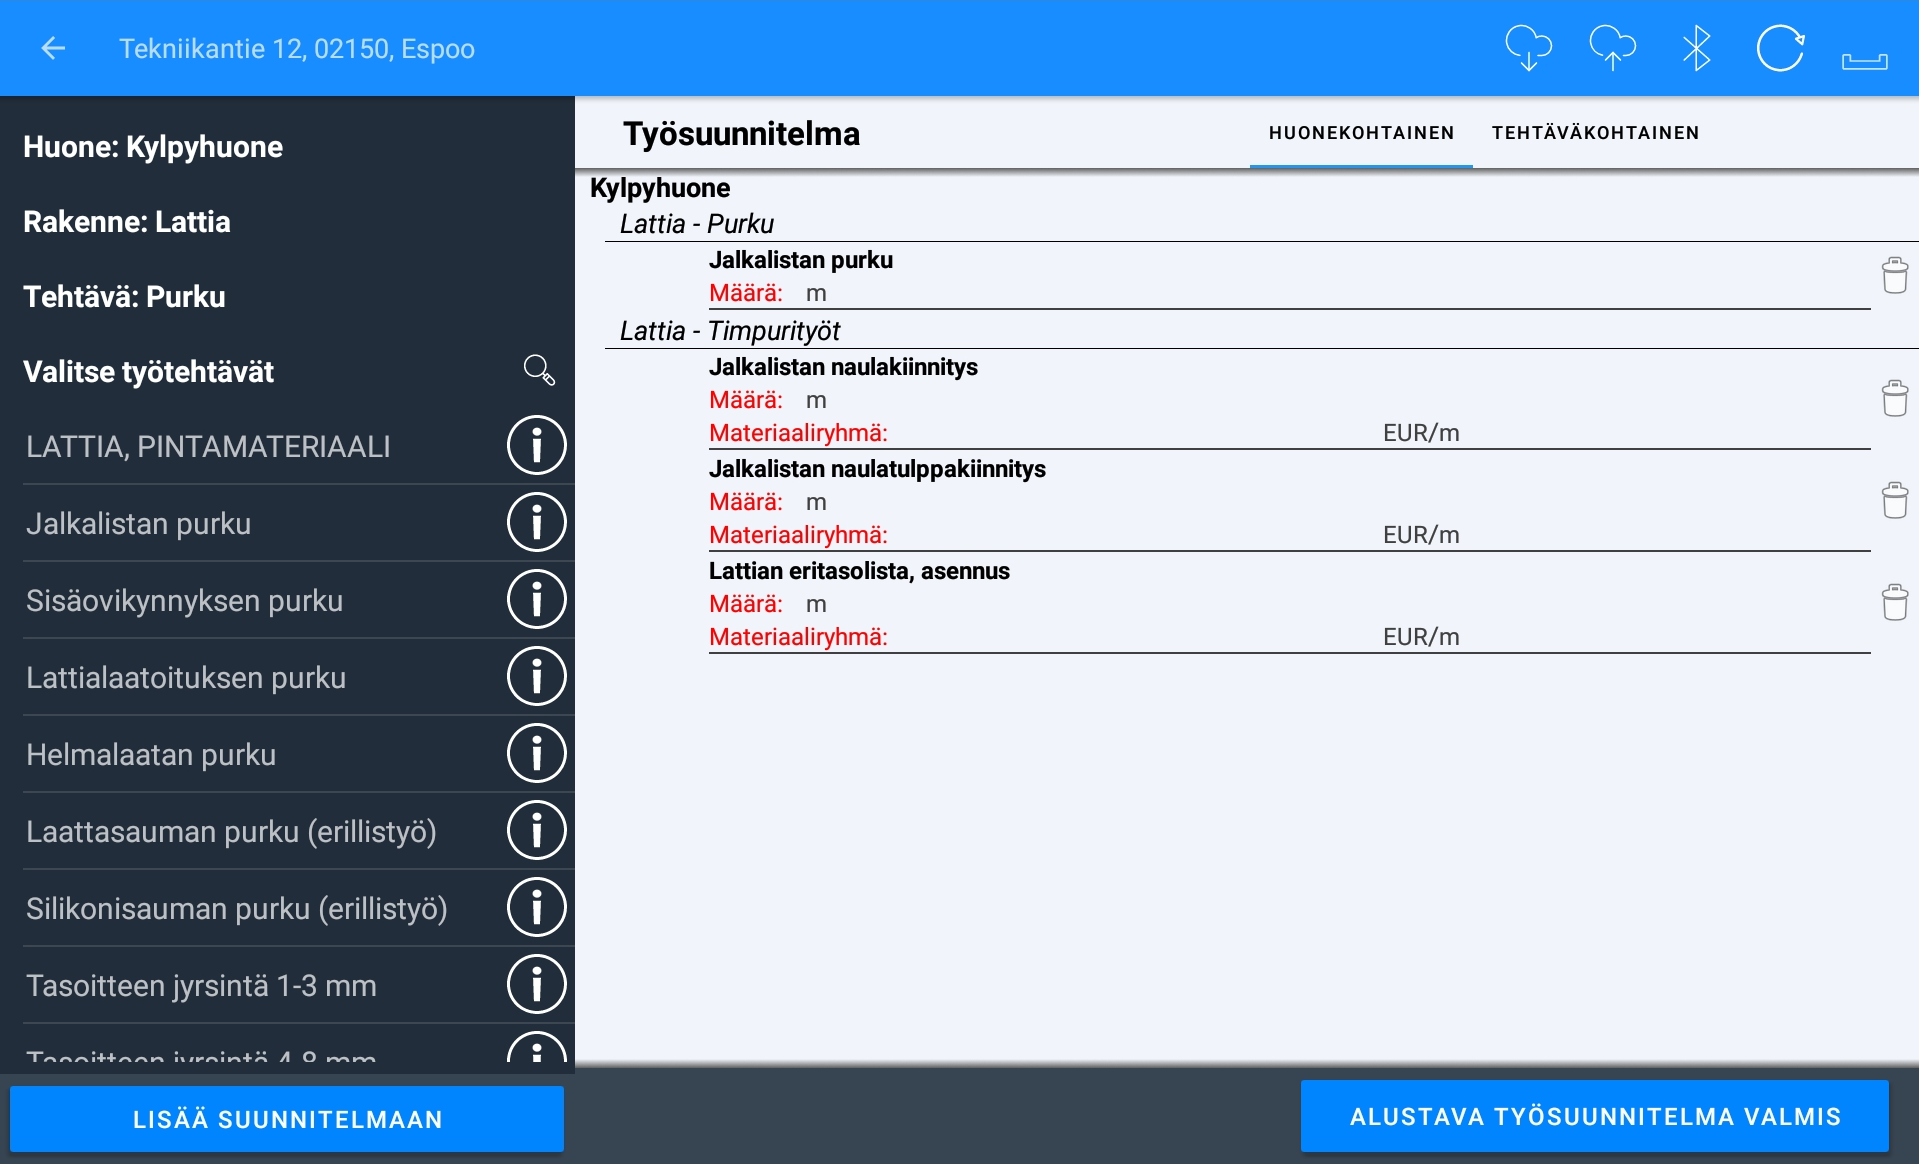Show info for Jalkalistan purku
Image resolution: width=1919 pixels, height=1164 pixels.
coord(536,523)
